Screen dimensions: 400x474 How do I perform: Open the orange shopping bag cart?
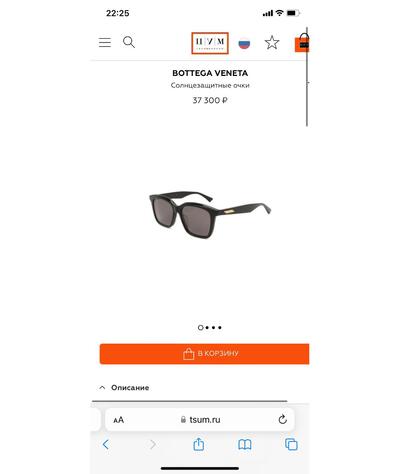(302, 43)
